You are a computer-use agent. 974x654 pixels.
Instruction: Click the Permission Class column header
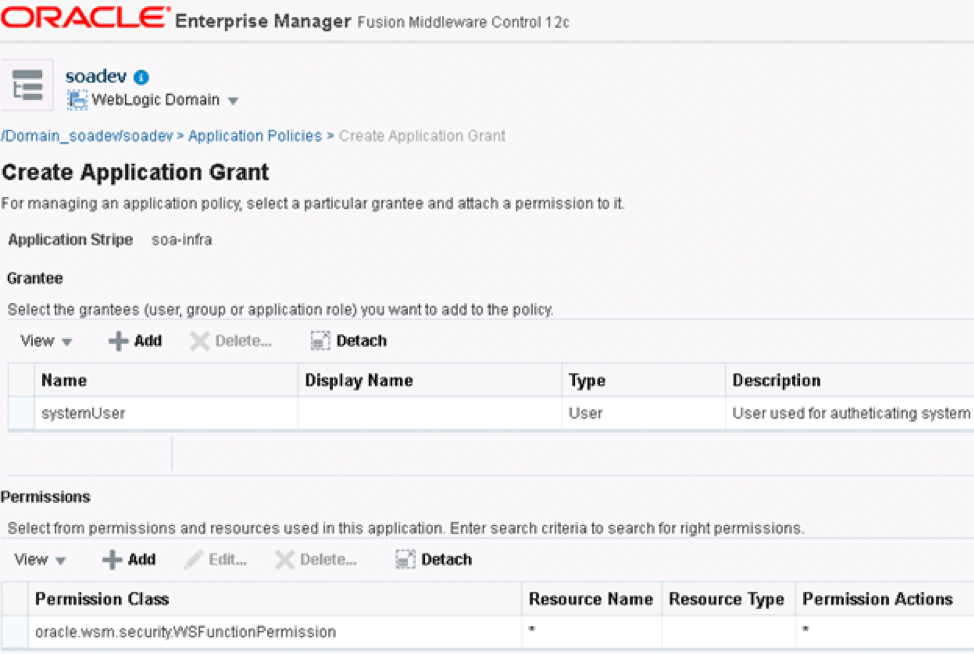pos(102,599)
